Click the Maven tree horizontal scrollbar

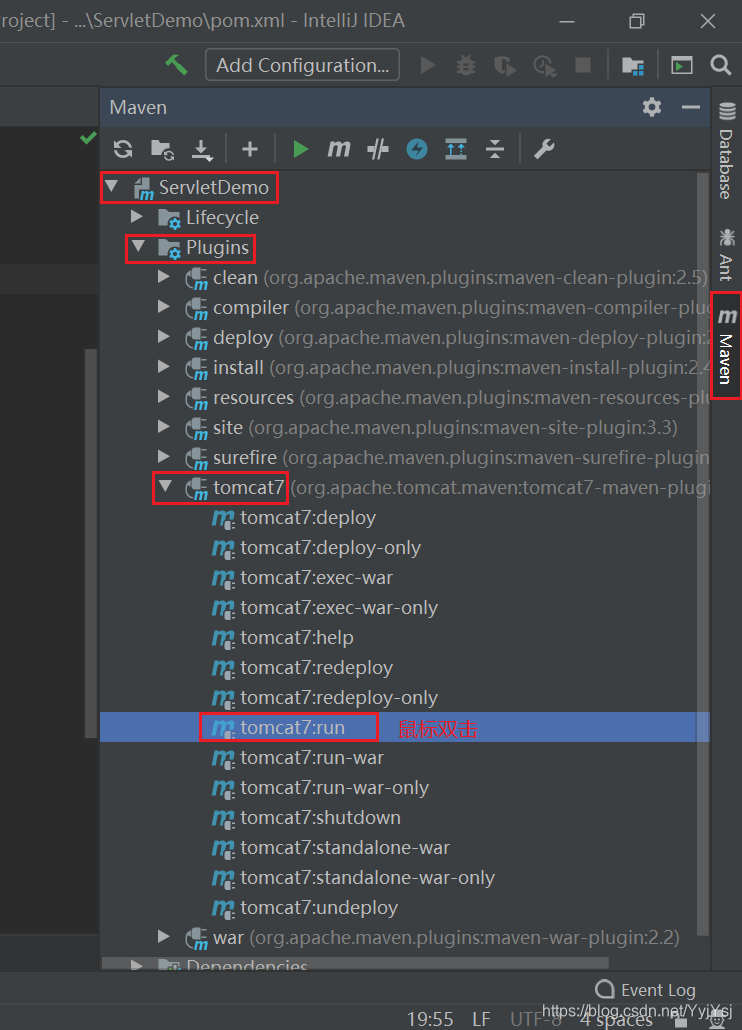click(355, 963)
